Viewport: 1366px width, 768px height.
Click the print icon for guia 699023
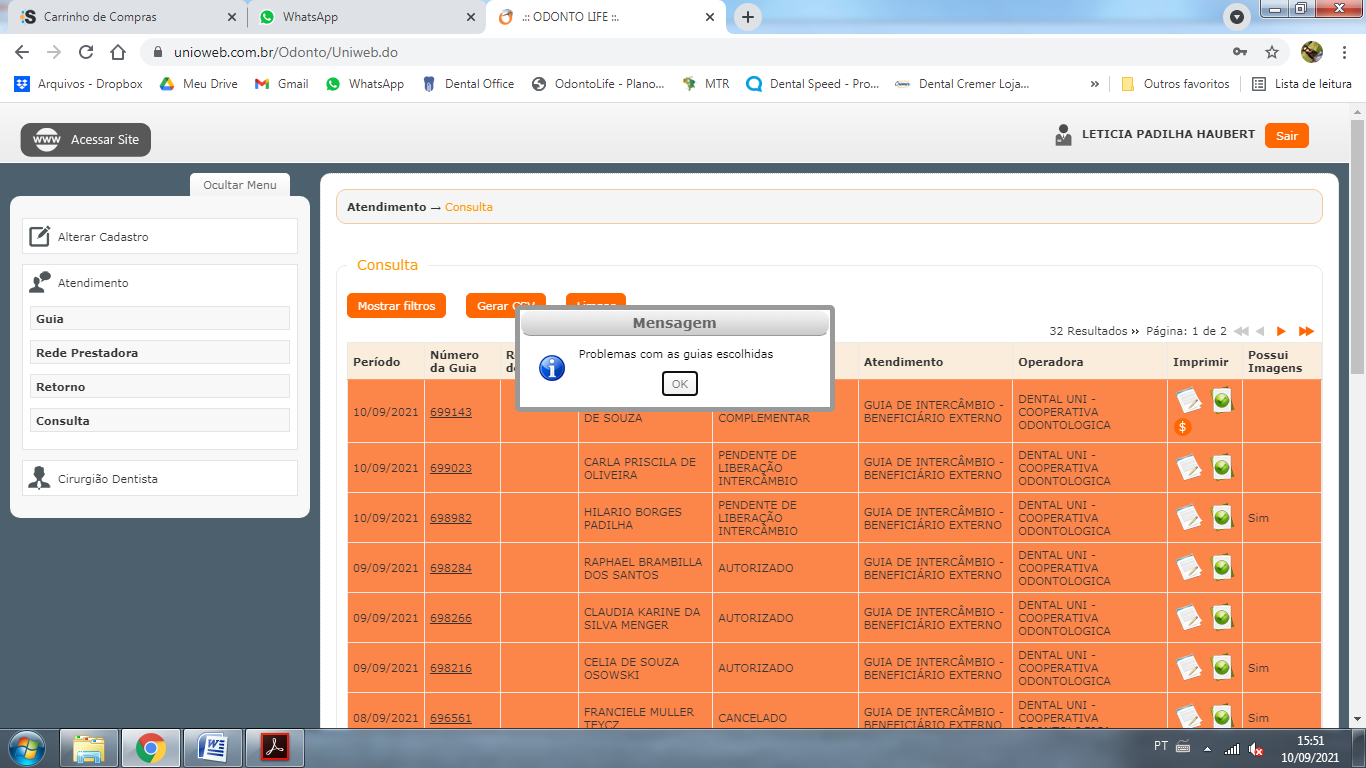click(1188, 467)
